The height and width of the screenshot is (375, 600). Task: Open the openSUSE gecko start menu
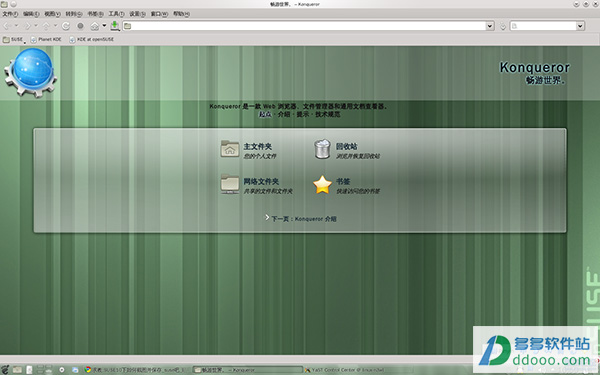pos(5,370)
